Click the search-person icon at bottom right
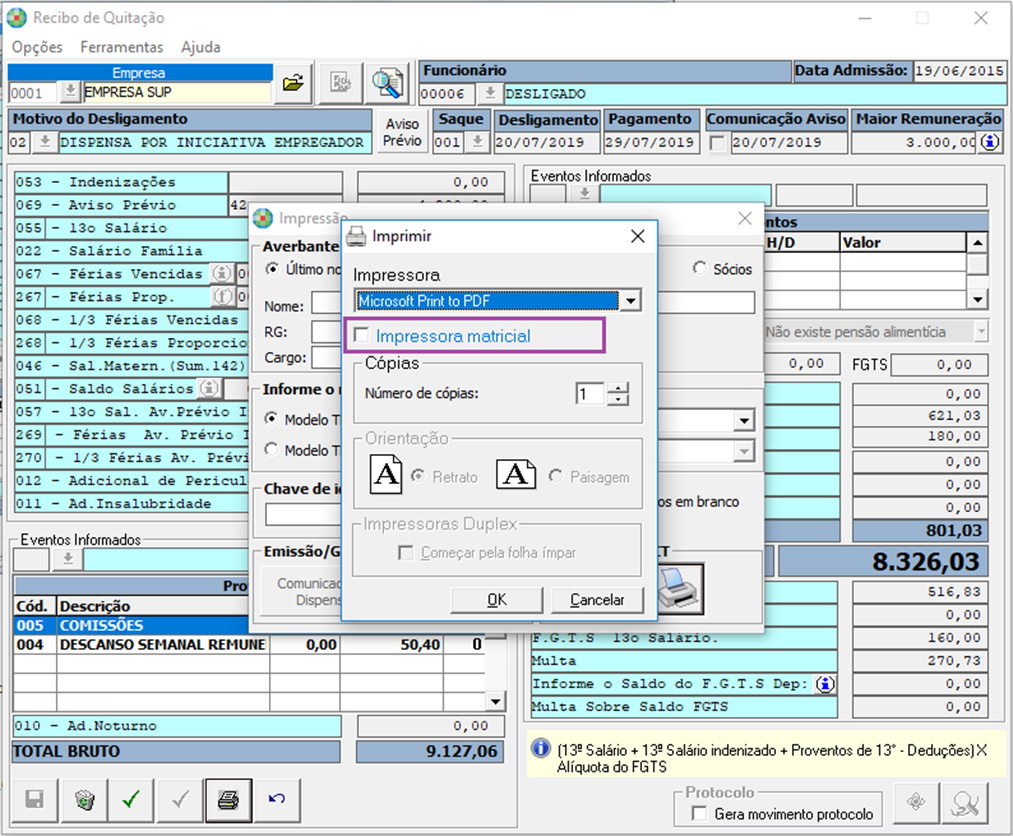Image resolution: width=1013 pixels, height=836 pixels. [x=965, y=803]
